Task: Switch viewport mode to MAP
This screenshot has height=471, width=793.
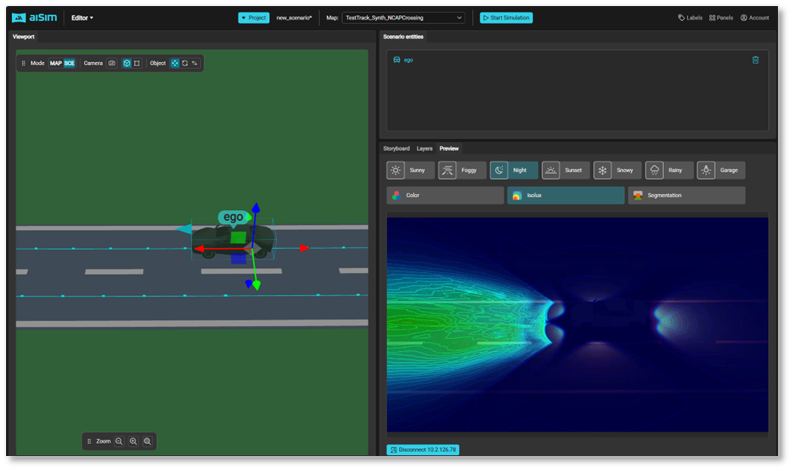Action: click(x=56, y=63)
